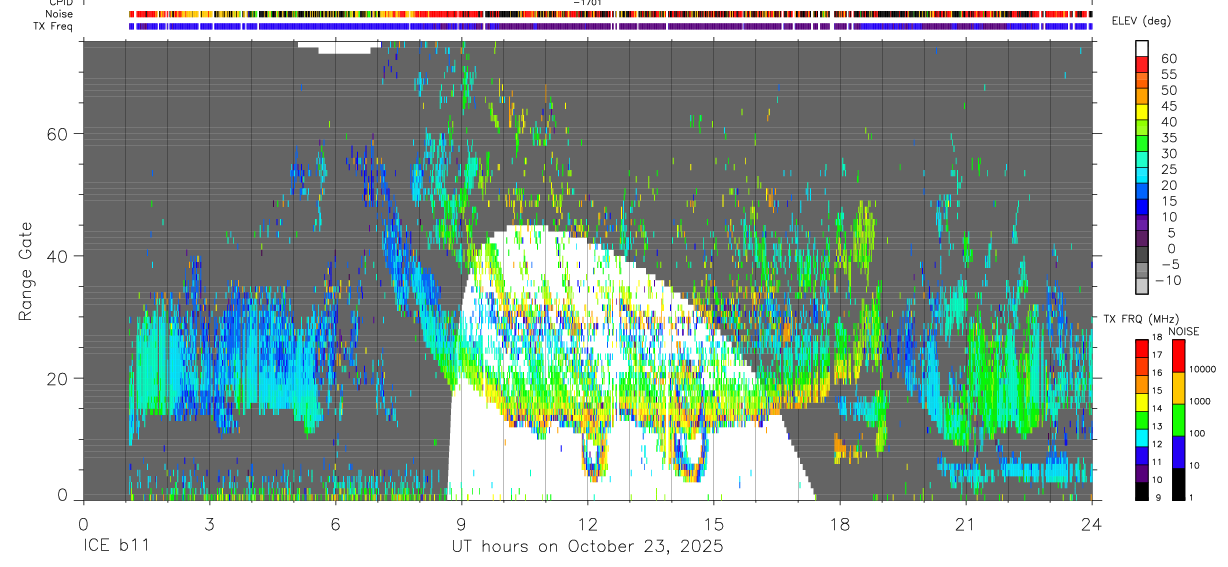Click the 18 tick label on the UT hours axis
This screenshot has height=567, width=1228.
click(840, 524)
